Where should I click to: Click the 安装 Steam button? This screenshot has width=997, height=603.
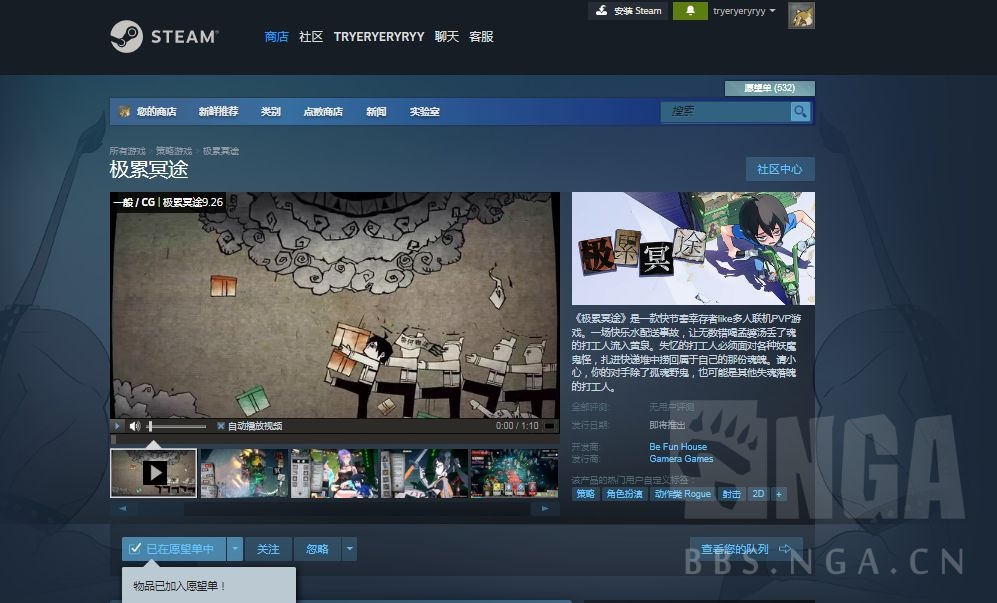pyautogui.click(x=628, y=11)
